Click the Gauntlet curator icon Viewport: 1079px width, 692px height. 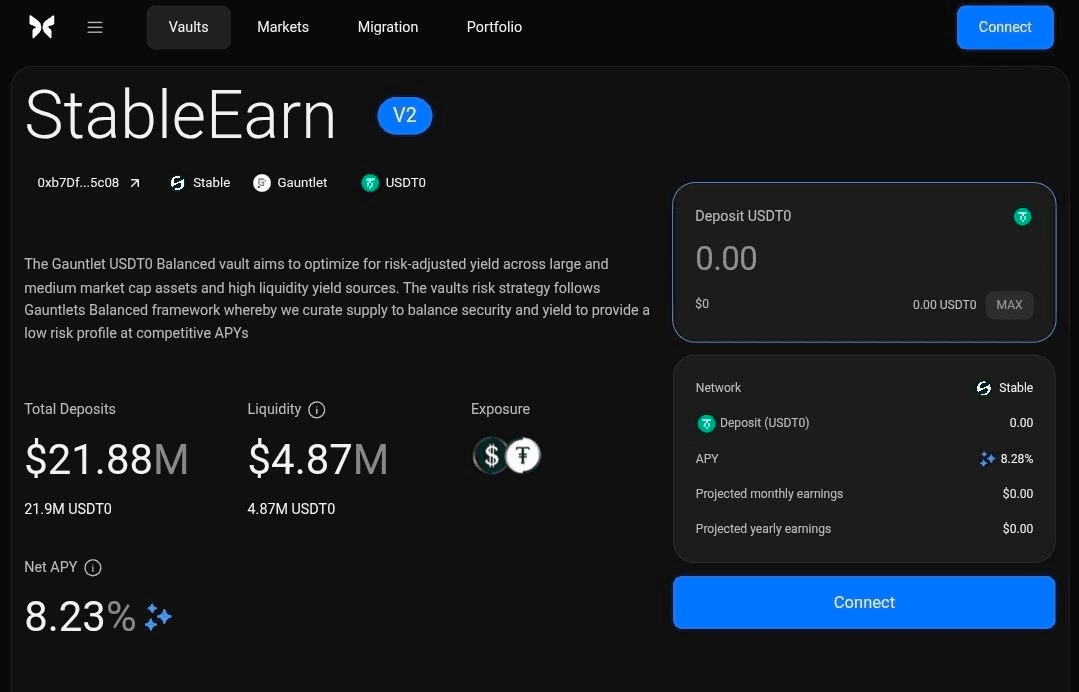tap(261, 183)
